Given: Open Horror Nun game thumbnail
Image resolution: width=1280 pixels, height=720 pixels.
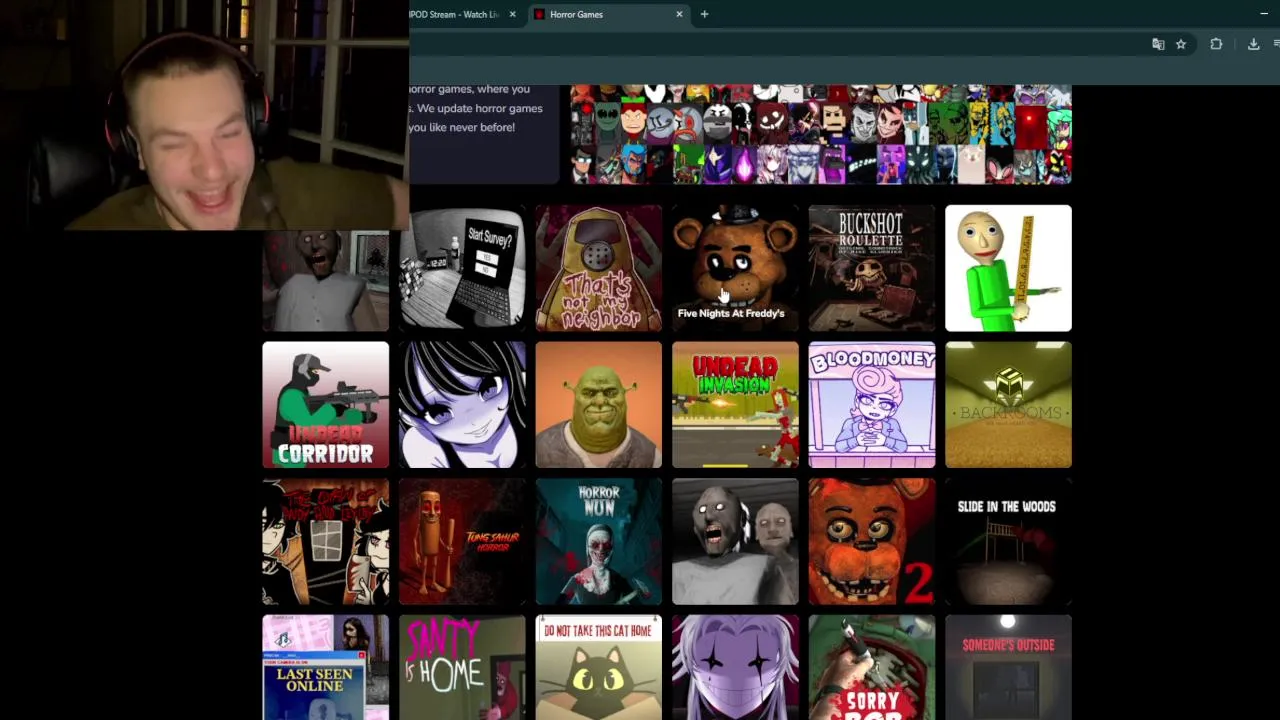Looking at the screenshot, I should 598,542.
